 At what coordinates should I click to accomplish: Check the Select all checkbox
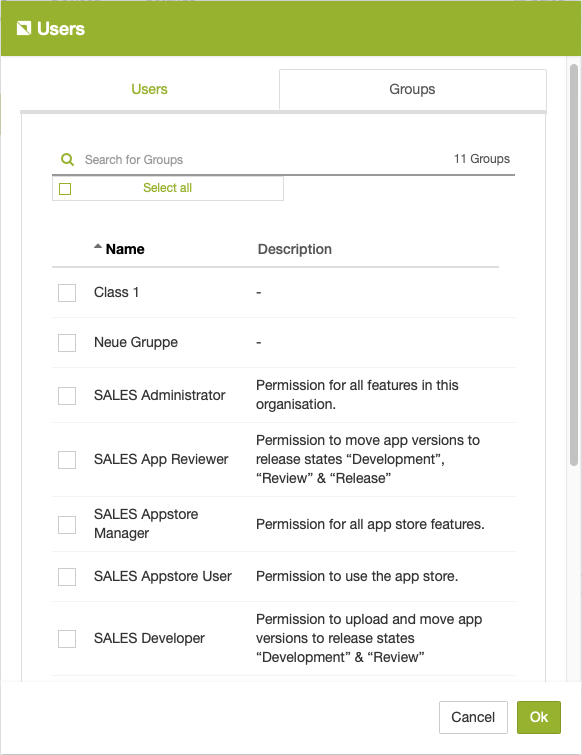tap(65, 189)
